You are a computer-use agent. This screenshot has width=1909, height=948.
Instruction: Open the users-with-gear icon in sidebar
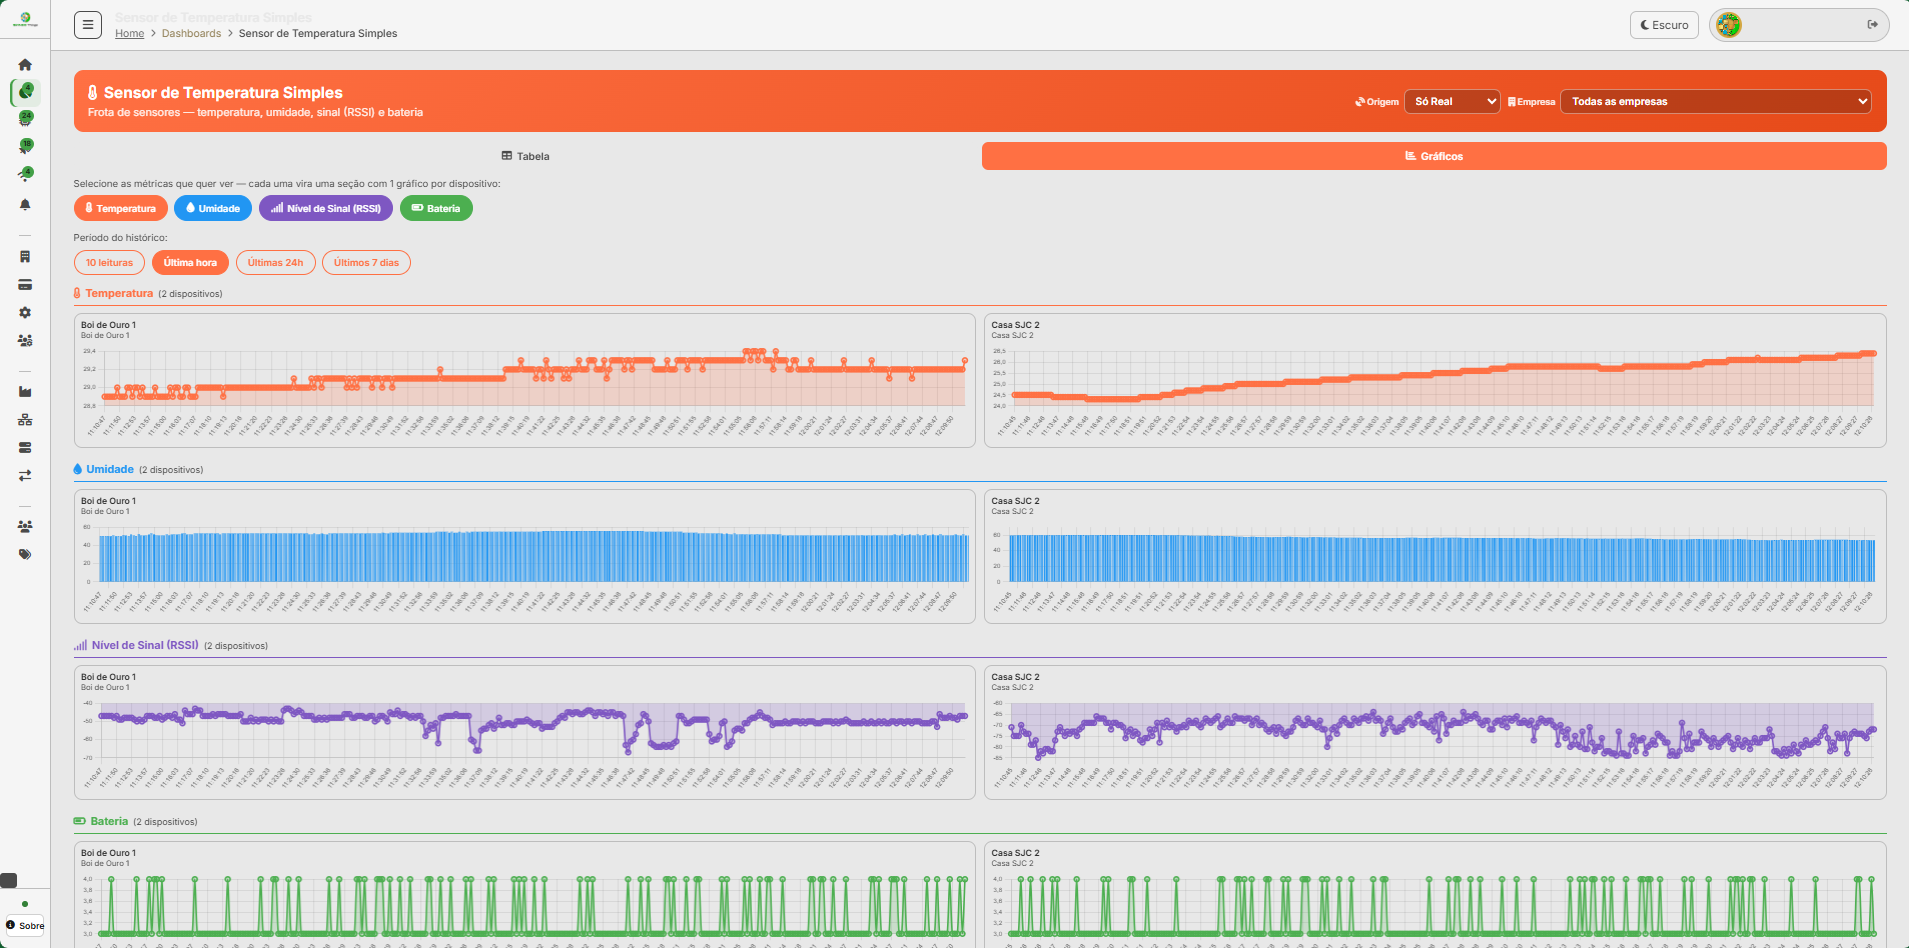click(x=25, y=341)
